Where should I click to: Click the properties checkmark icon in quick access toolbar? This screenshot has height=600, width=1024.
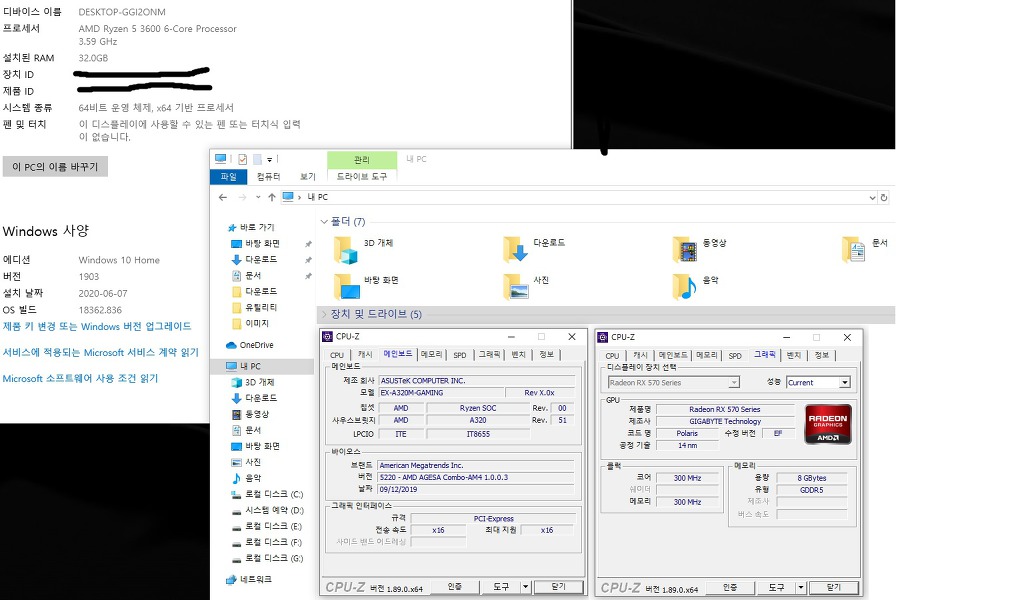pyautogui.click(x=242, y=159)
